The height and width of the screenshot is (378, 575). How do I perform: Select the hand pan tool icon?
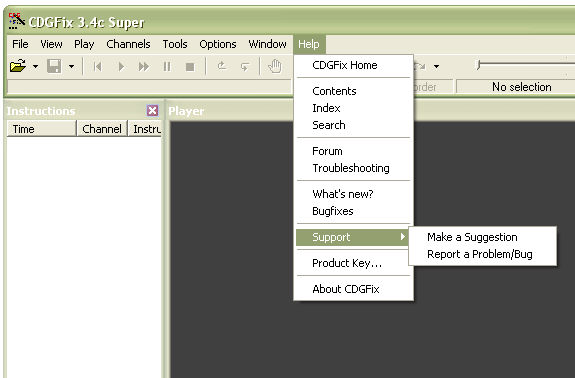coord(275,66)
